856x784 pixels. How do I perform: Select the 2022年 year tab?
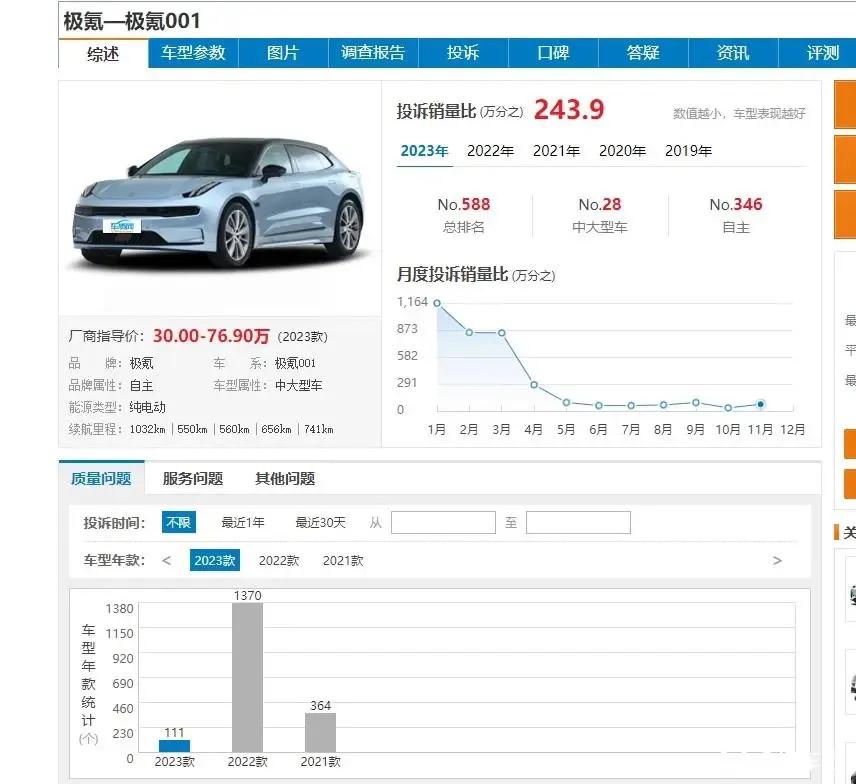coord(490,151)
